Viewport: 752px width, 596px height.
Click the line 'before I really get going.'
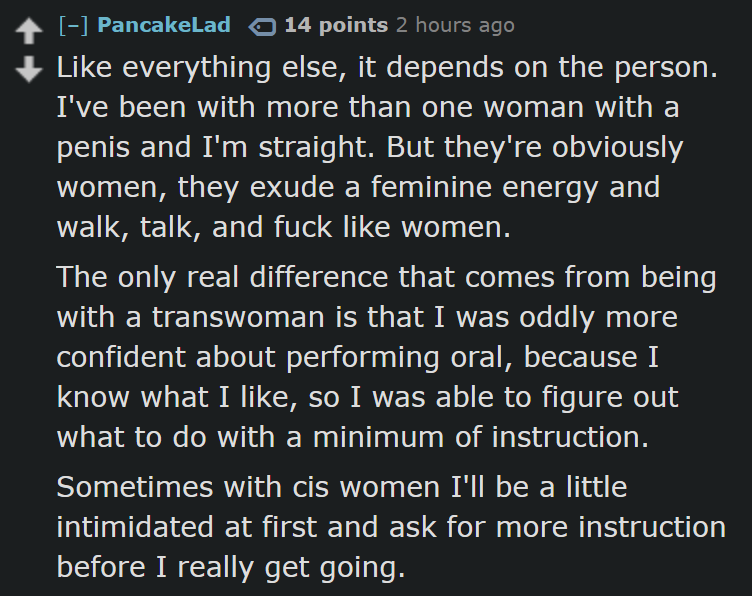[x=231, y=568]
